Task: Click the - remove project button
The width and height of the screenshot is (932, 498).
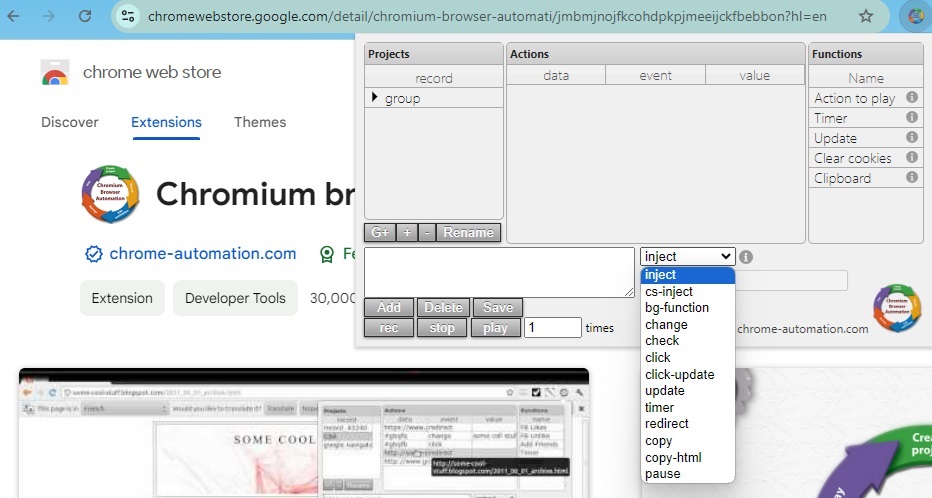Action: click(427, 232)
